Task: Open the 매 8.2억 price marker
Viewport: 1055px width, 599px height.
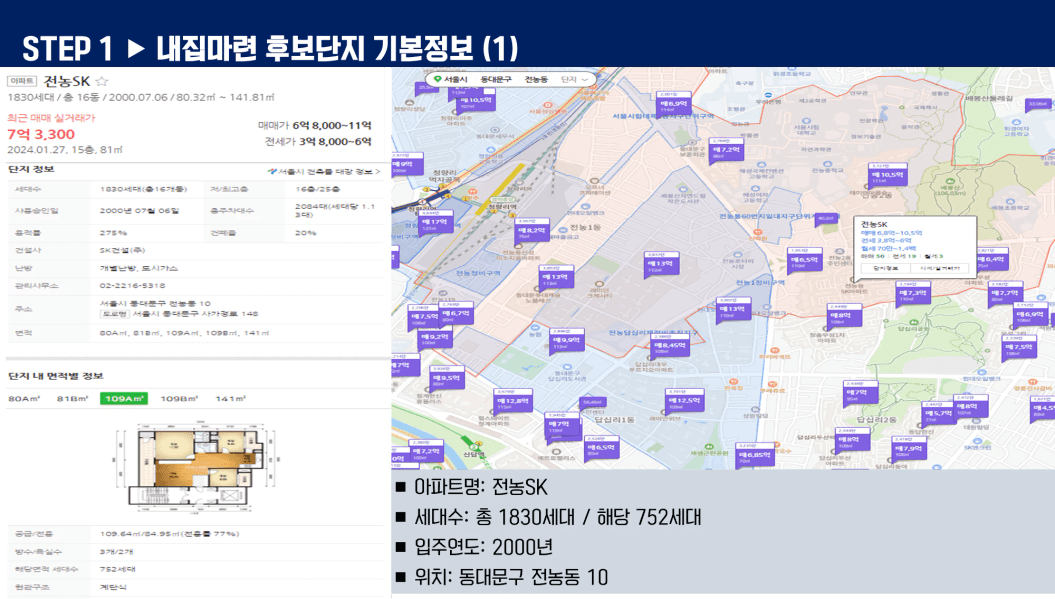Action: pyautogui.click(x=532, y=231)
